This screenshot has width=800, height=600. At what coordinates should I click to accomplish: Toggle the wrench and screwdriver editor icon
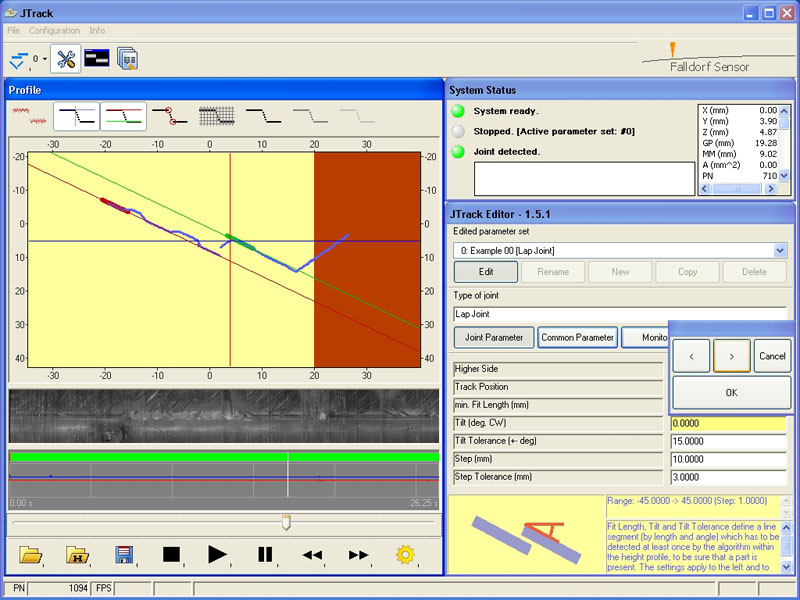tap(66, 59)
